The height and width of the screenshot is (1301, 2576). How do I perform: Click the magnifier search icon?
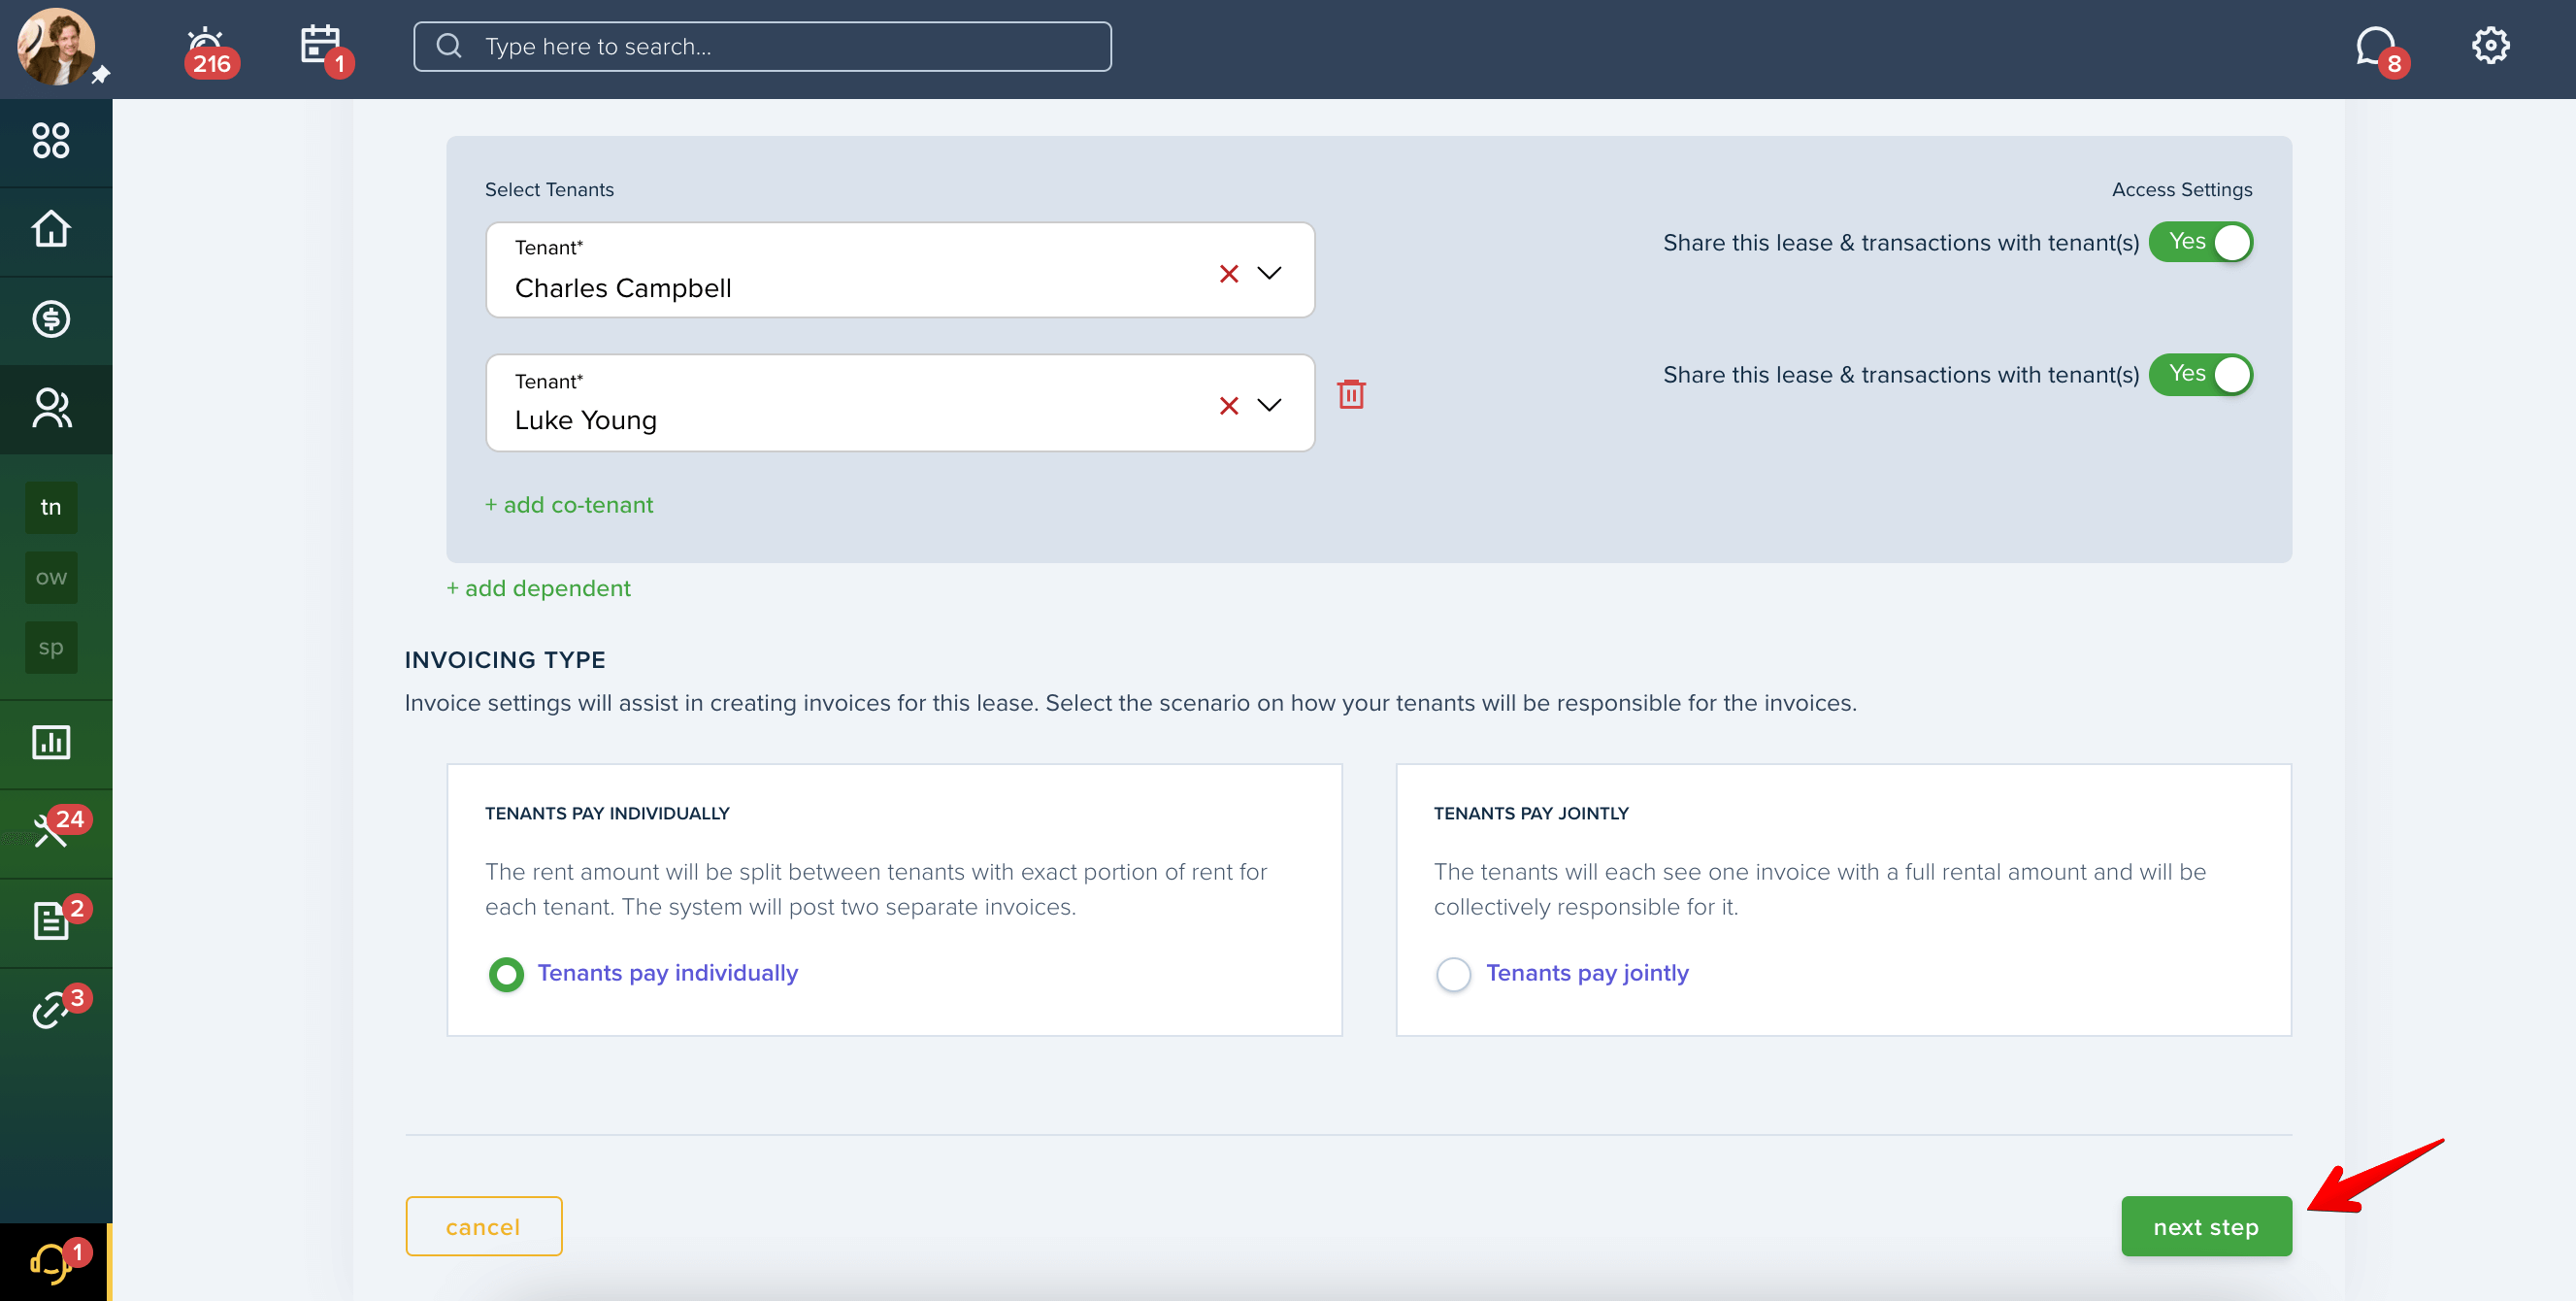pos(450,46)
